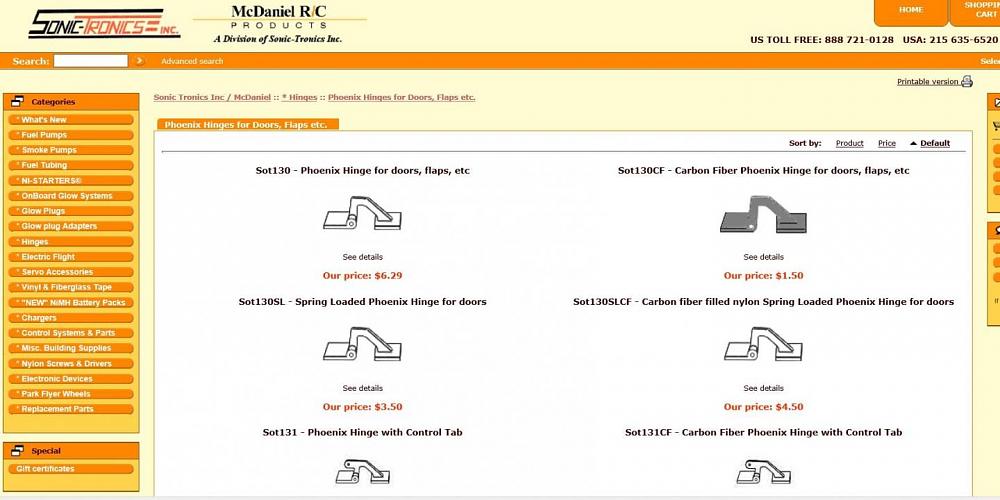Focus the Search text field

[x=91, y=61]
